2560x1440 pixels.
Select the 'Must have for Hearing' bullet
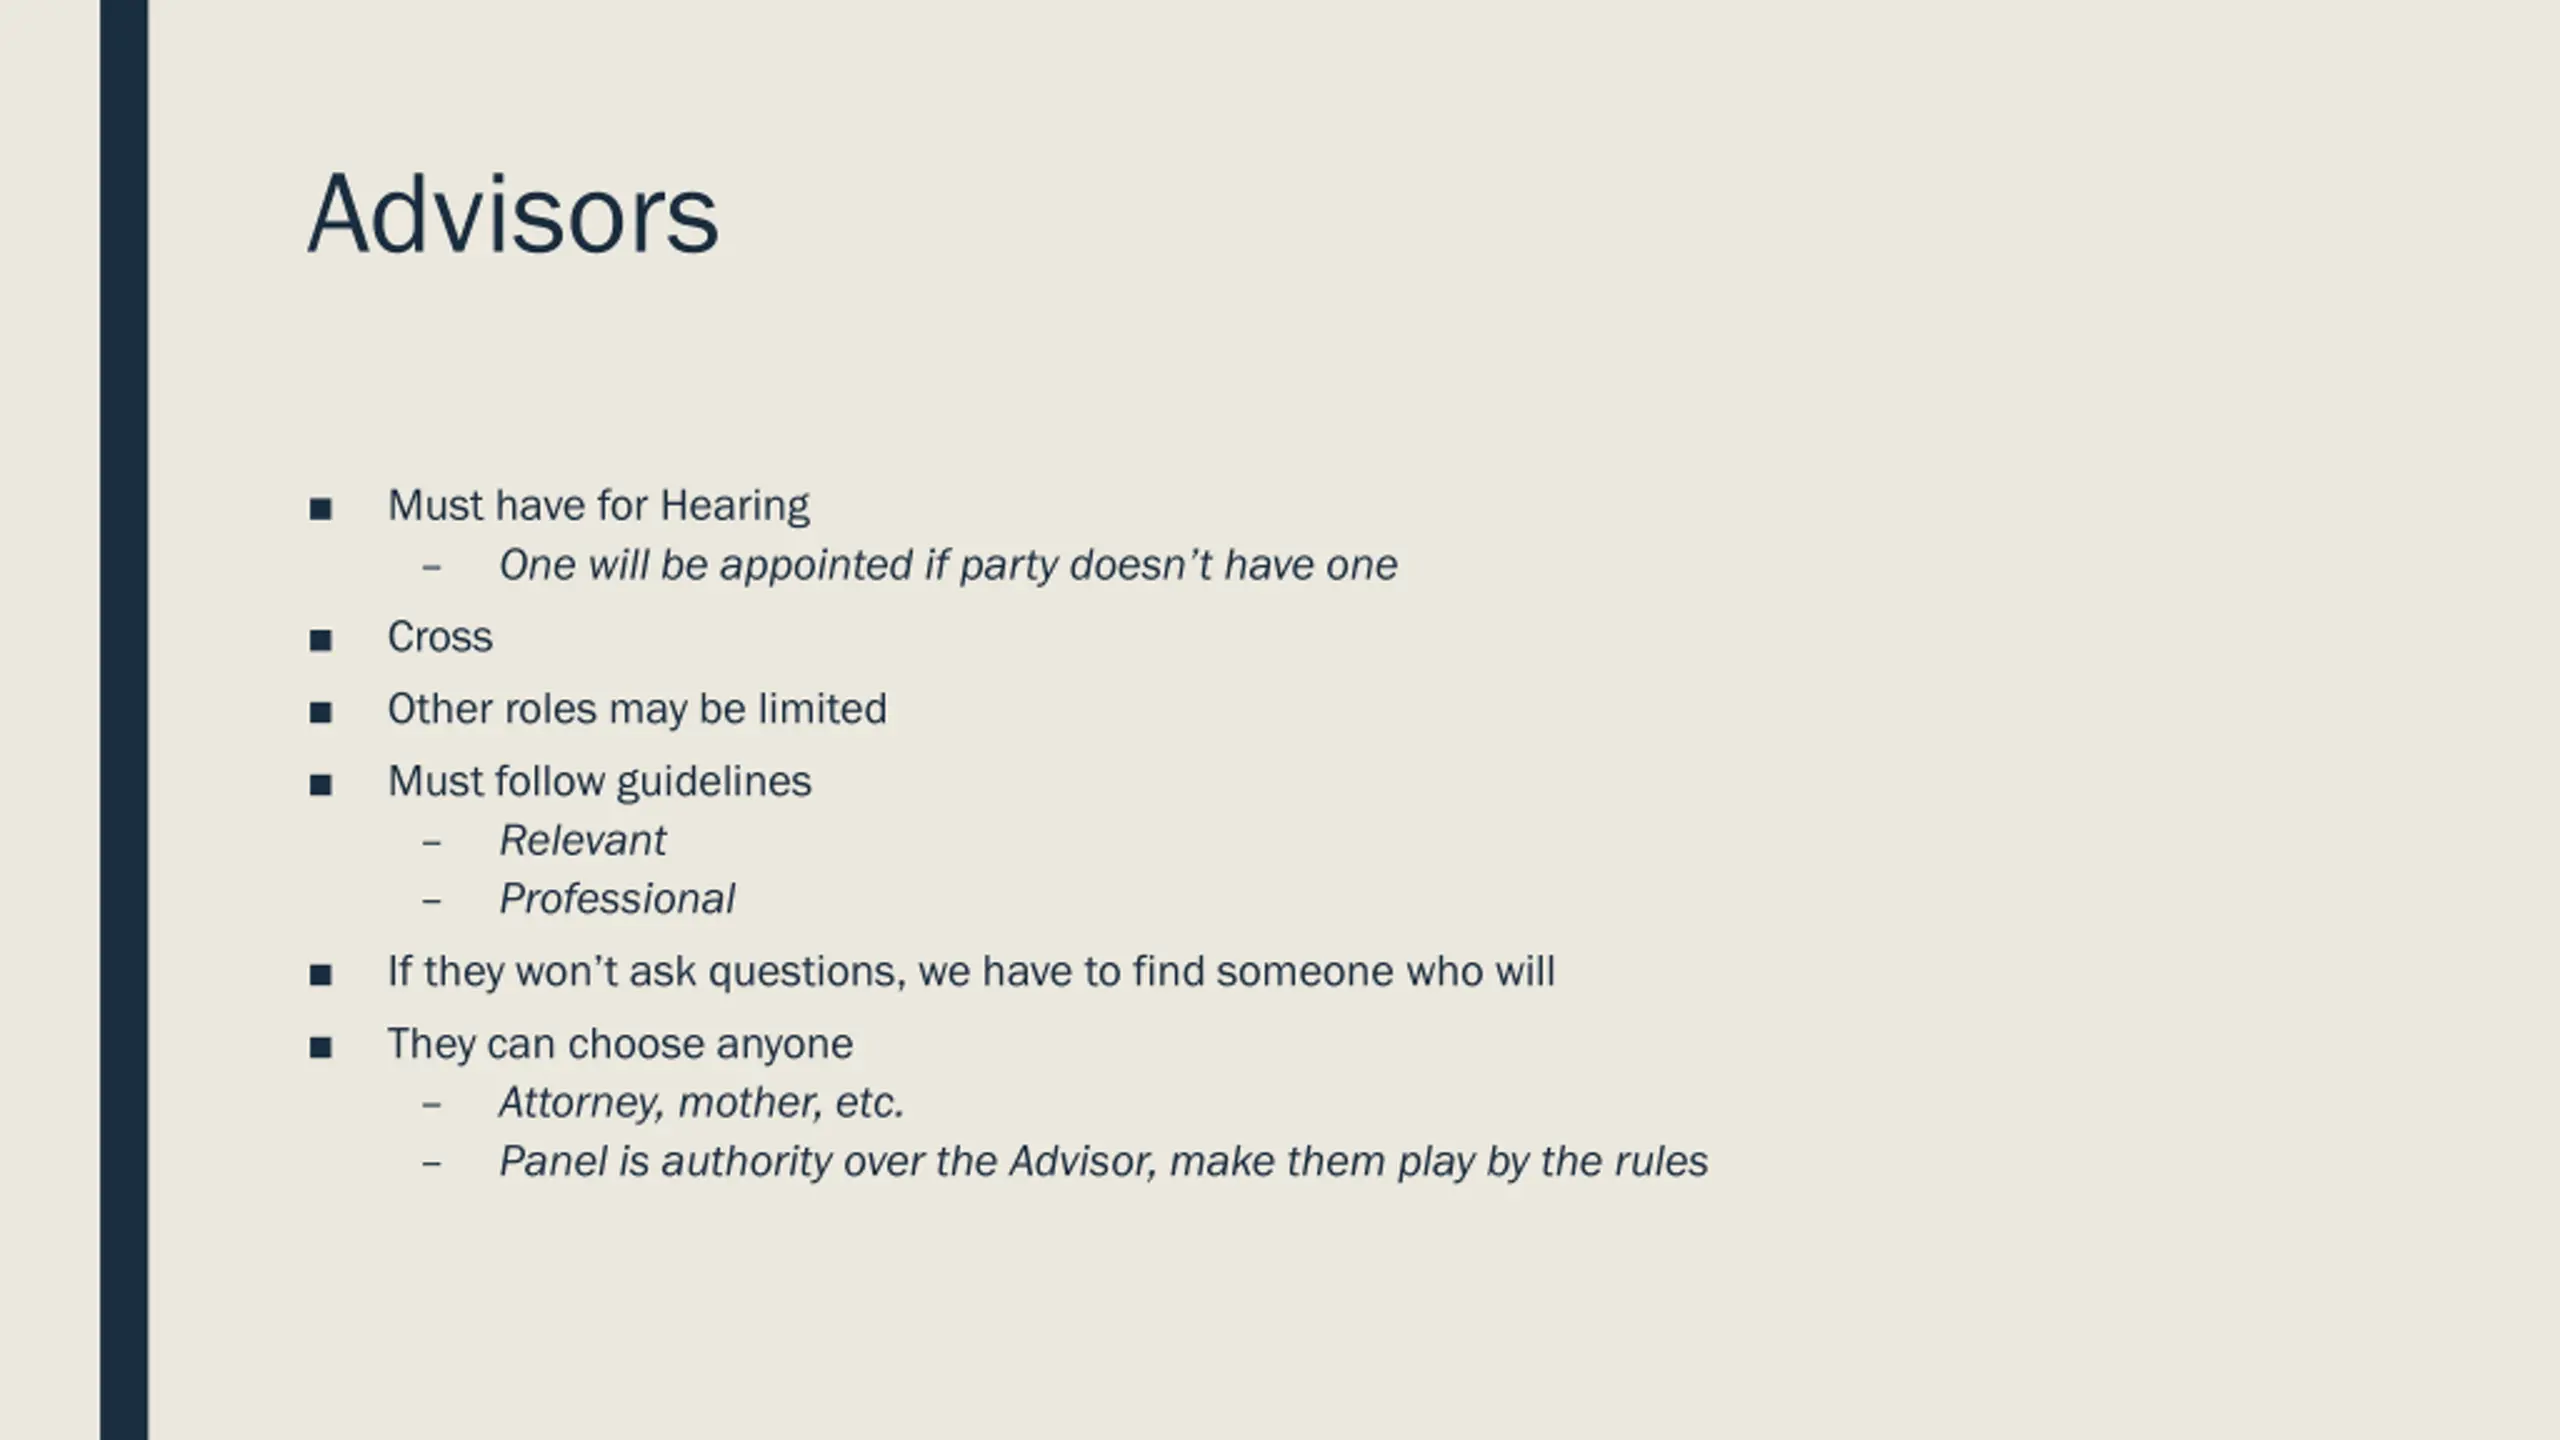click(598, 506)
